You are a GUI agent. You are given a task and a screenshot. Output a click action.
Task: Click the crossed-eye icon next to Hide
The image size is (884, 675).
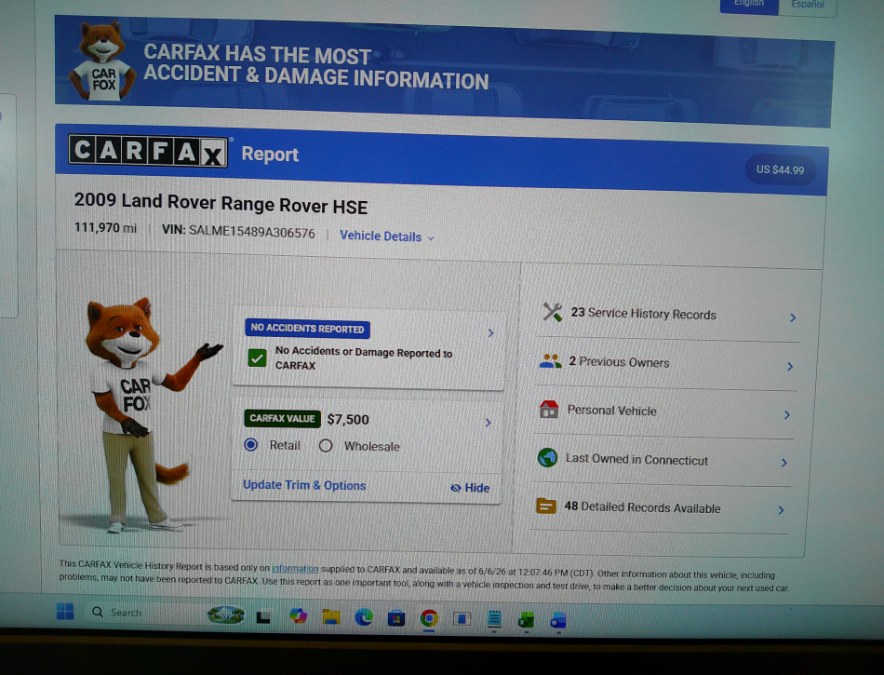tap(456, 488)
